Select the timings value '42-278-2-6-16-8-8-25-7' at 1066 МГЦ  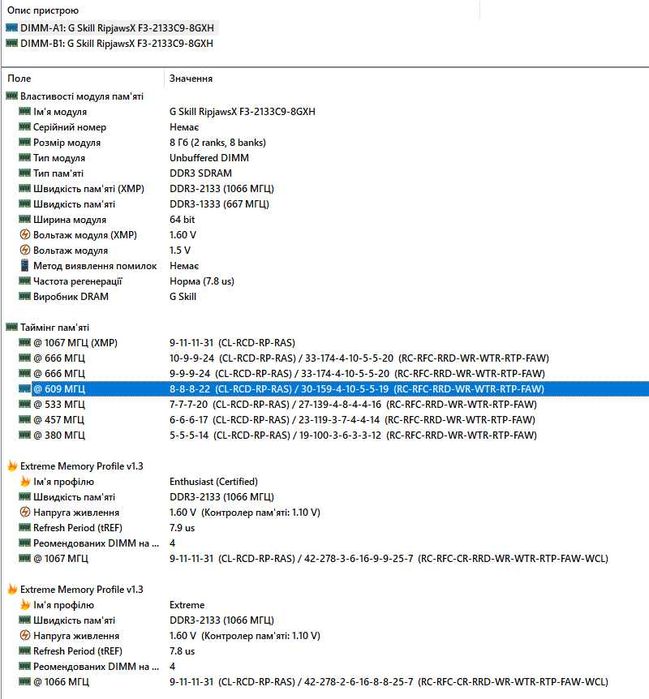pyautogui.click(x=358, y=682)
